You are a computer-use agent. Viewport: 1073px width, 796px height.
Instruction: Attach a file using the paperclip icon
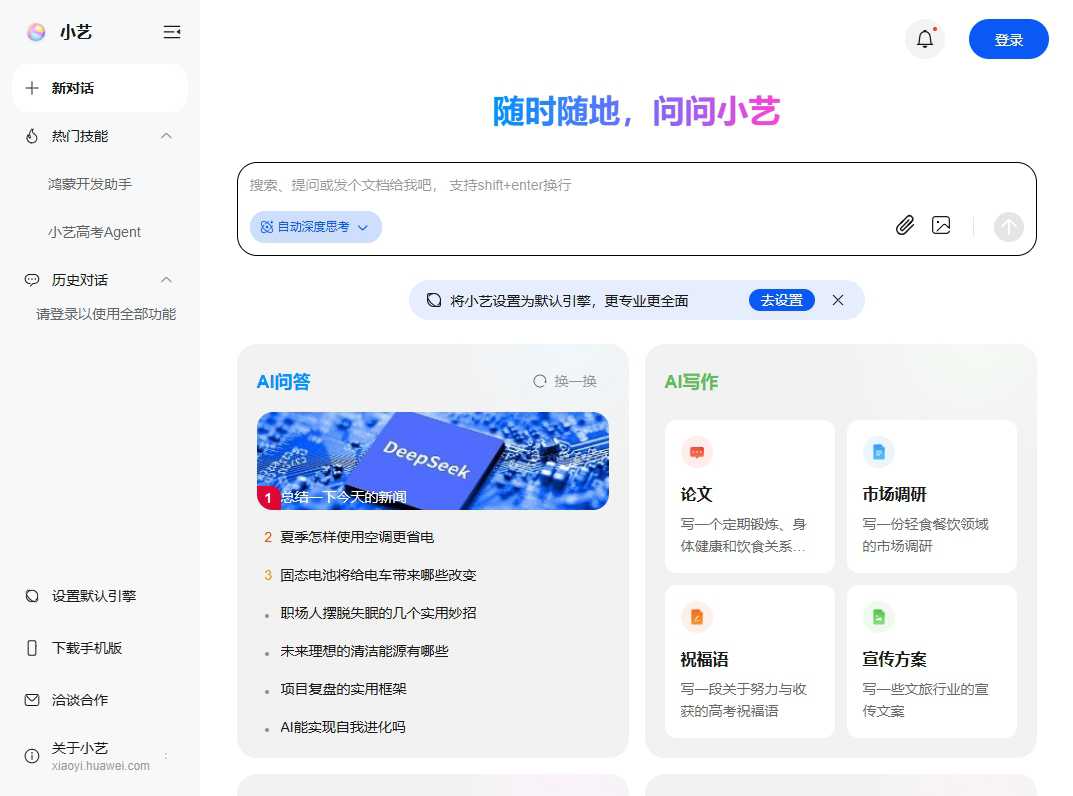(x=904, y=225)
